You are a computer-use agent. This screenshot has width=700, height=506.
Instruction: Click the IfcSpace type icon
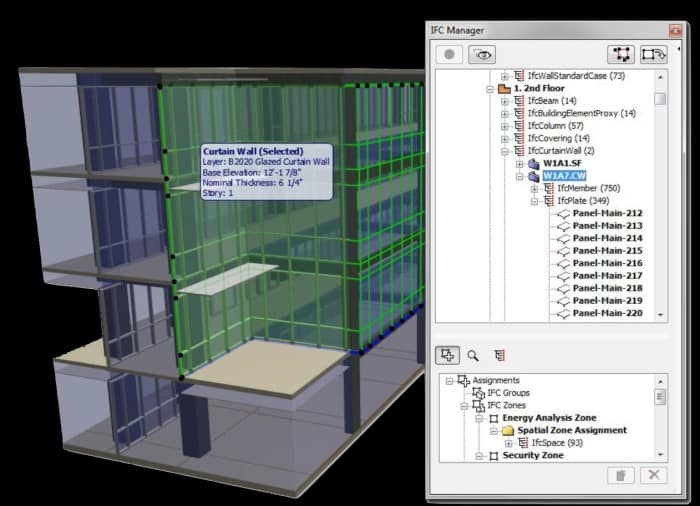click(523, 443)
